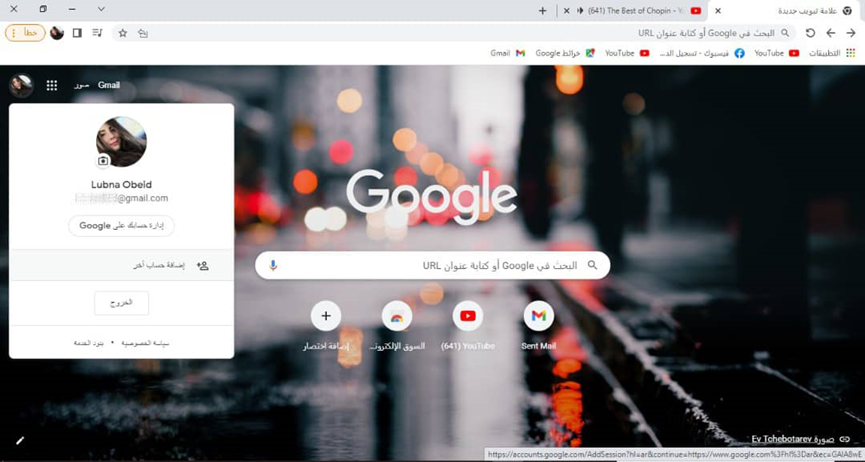
Task: Close the current new tab
Action: tap(718, 10)
